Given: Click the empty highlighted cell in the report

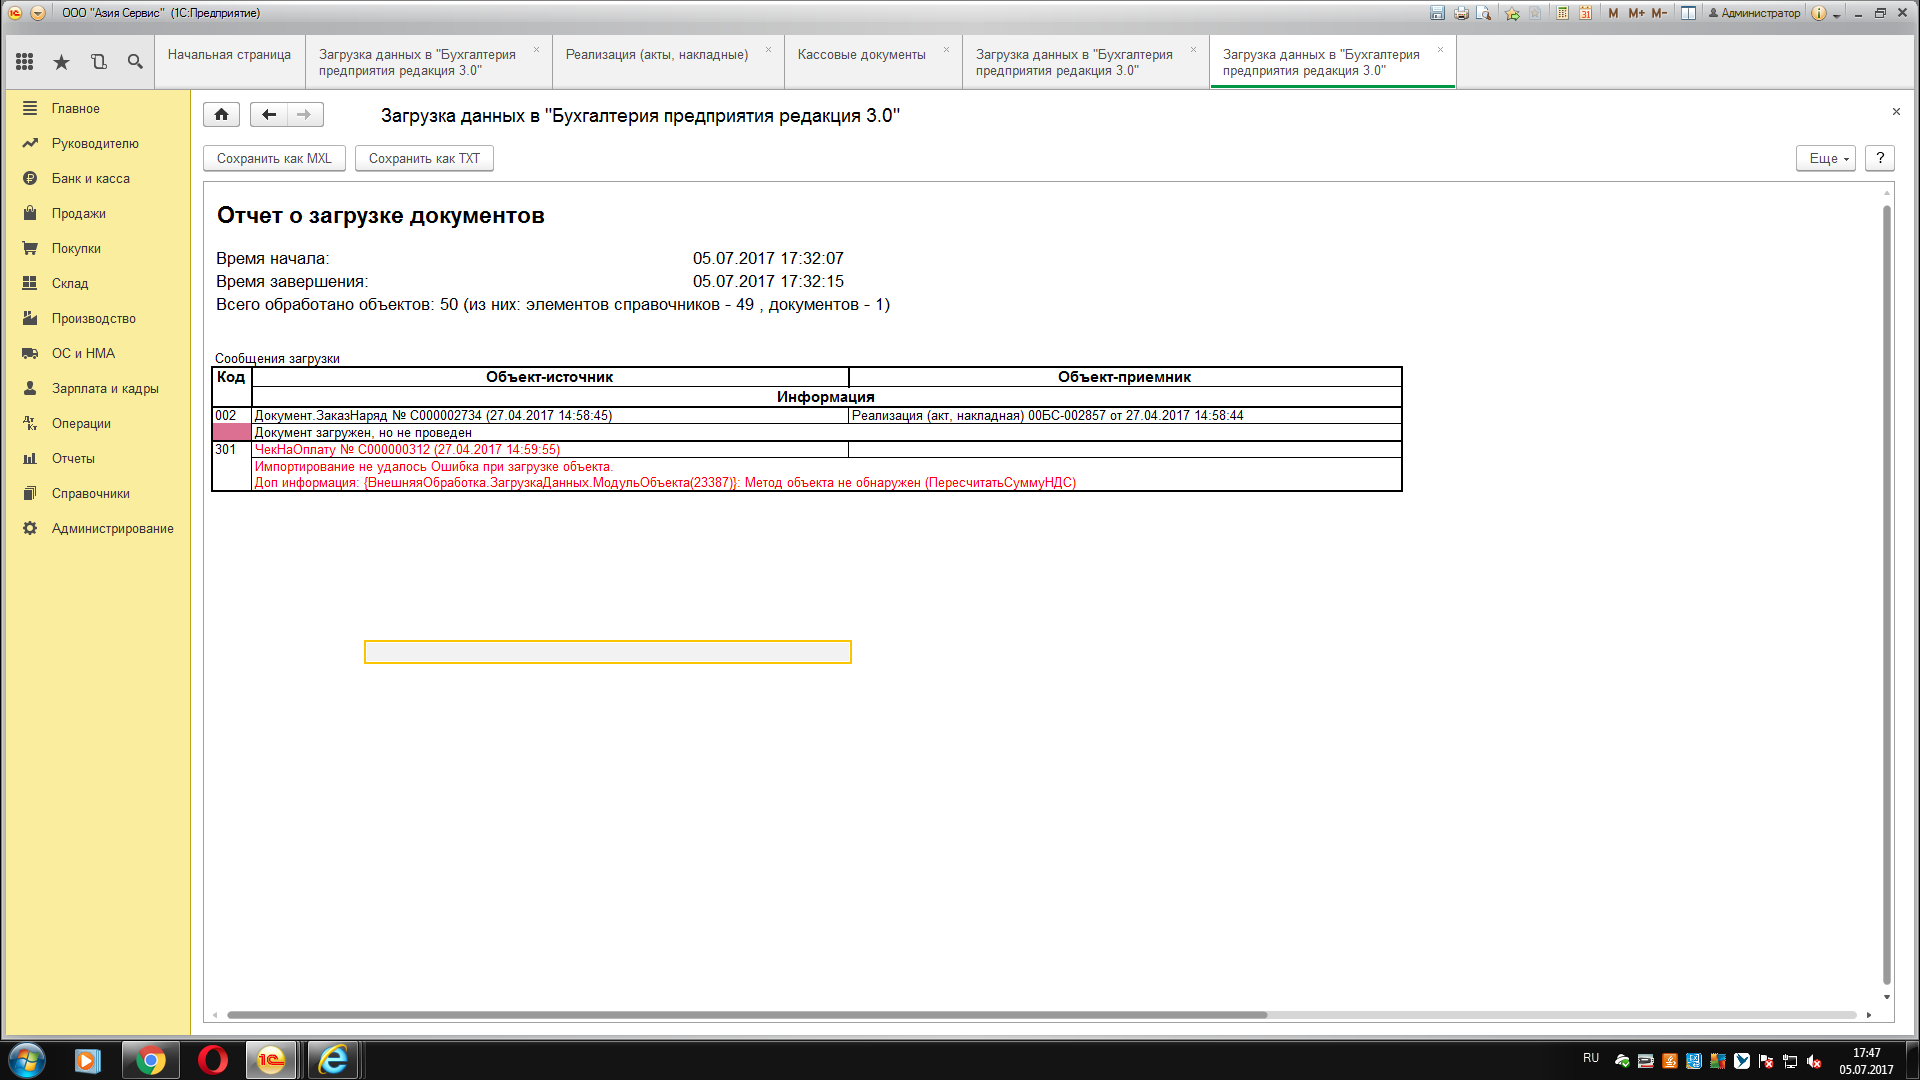Looking at the screenshot, I should click(x=608, y=652).
